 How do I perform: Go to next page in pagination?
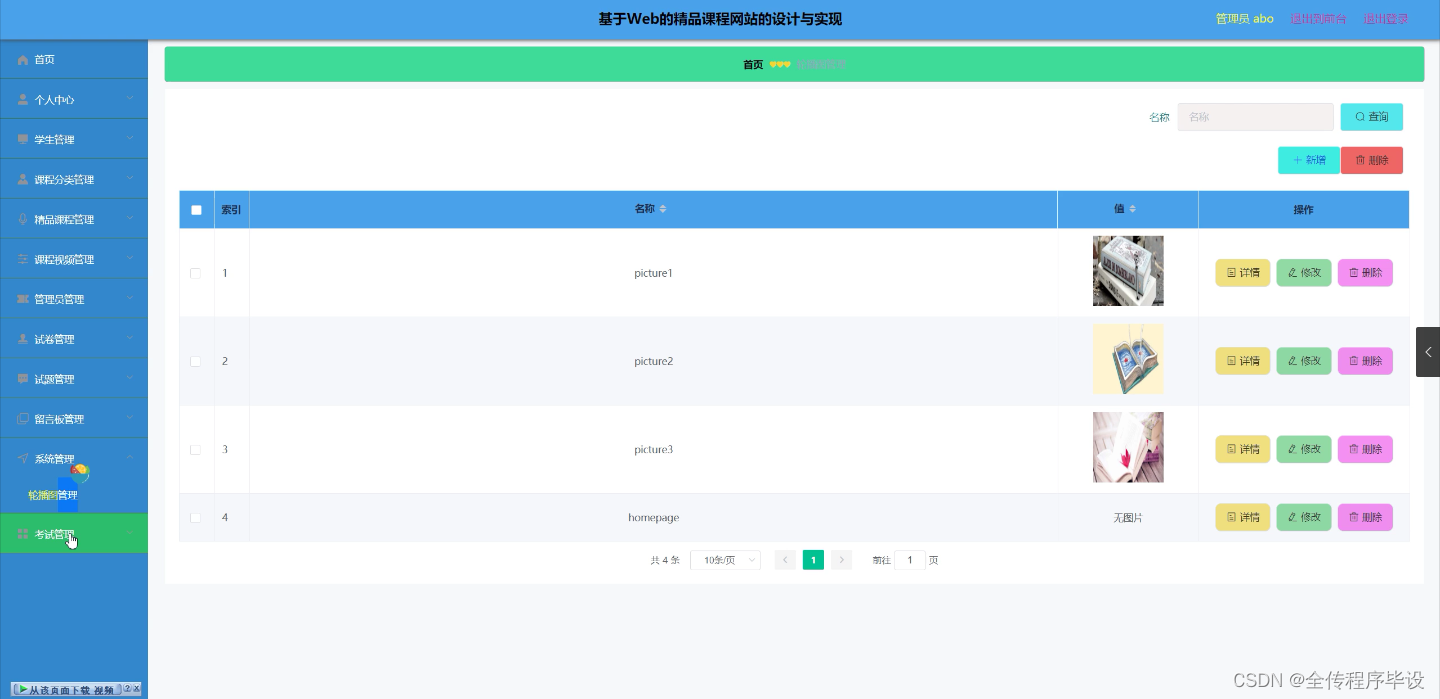[841, 560]
